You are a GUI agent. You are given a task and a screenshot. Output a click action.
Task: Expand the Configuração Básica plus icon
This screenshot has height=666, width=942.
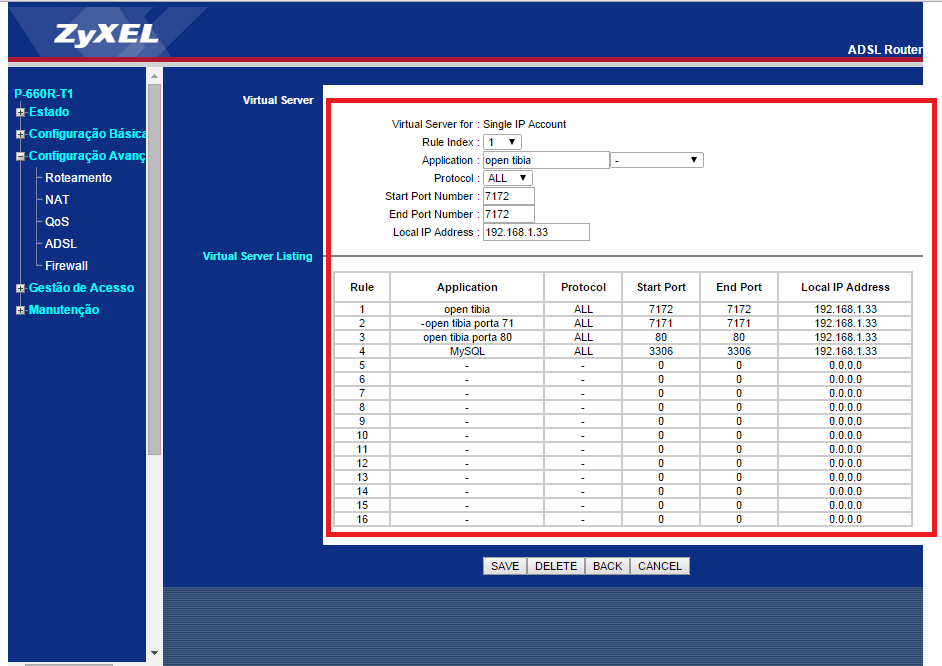pos(20,135)
